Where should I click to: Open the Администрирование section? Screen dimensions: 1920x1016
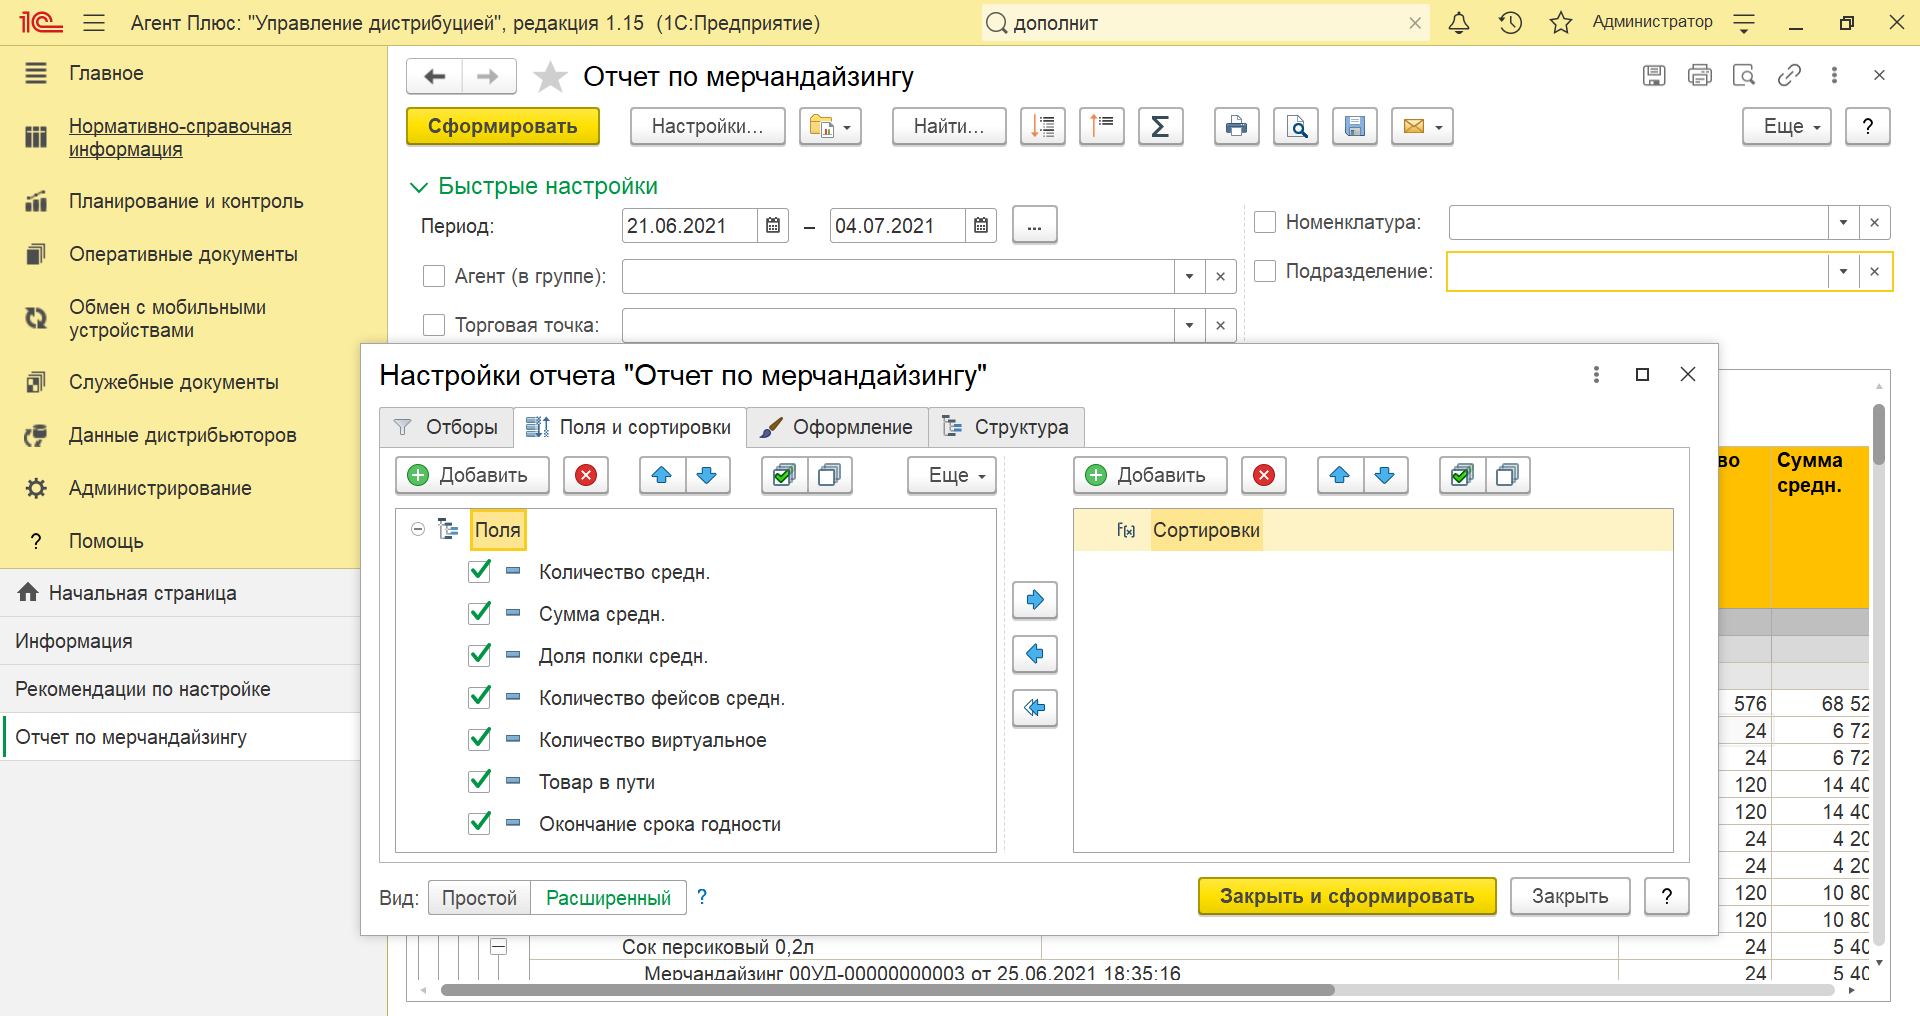pos(160,488)
